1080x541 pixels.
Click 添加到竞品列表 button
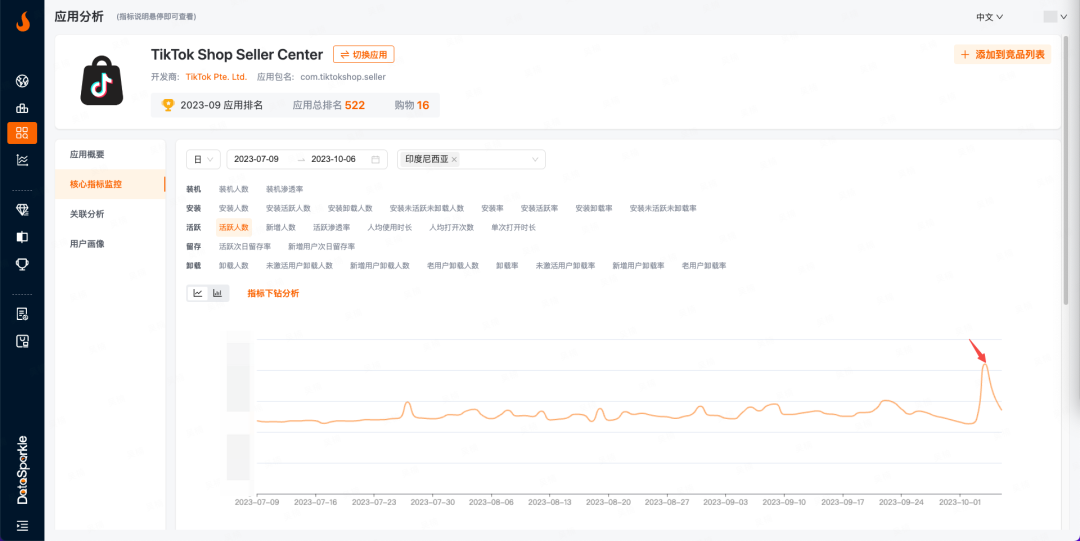(1002, 55)
